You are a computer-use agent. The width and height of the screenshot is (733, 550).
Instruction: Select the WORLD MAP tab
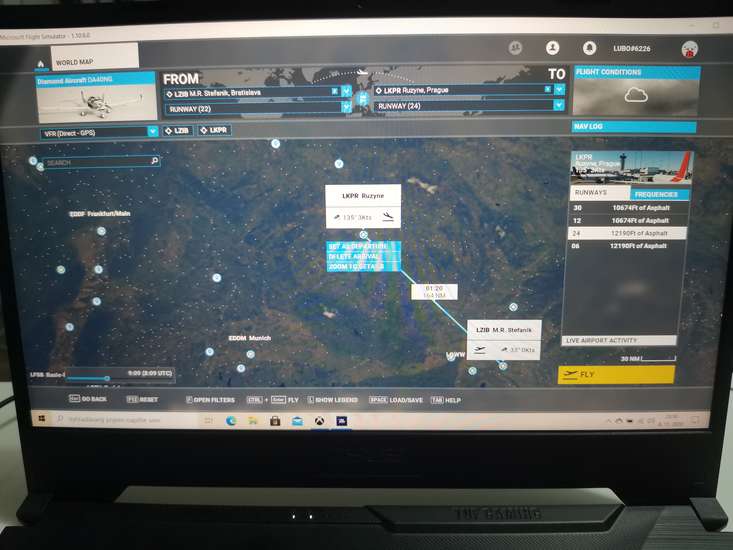(94, 57)
